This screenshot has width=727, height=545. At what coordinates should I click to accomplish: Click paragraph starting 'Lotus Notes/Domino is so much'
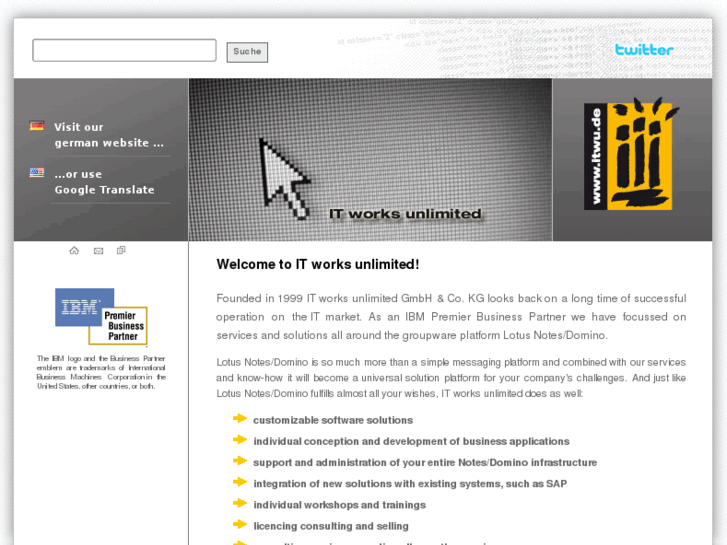(451, 378)
